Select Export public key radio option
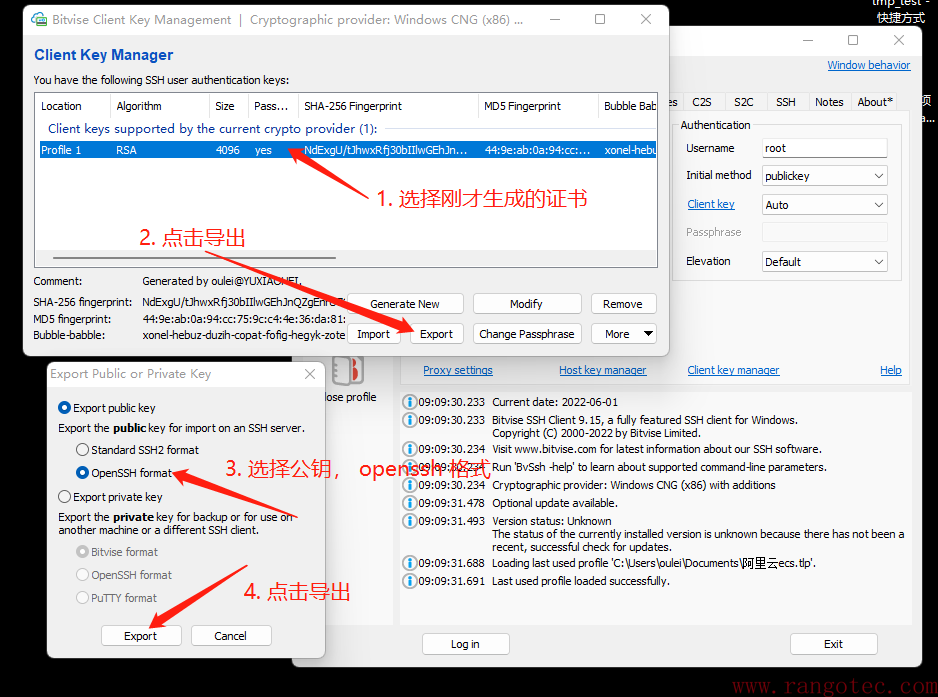This screenshot has width=938, height=697. [64, 407]
